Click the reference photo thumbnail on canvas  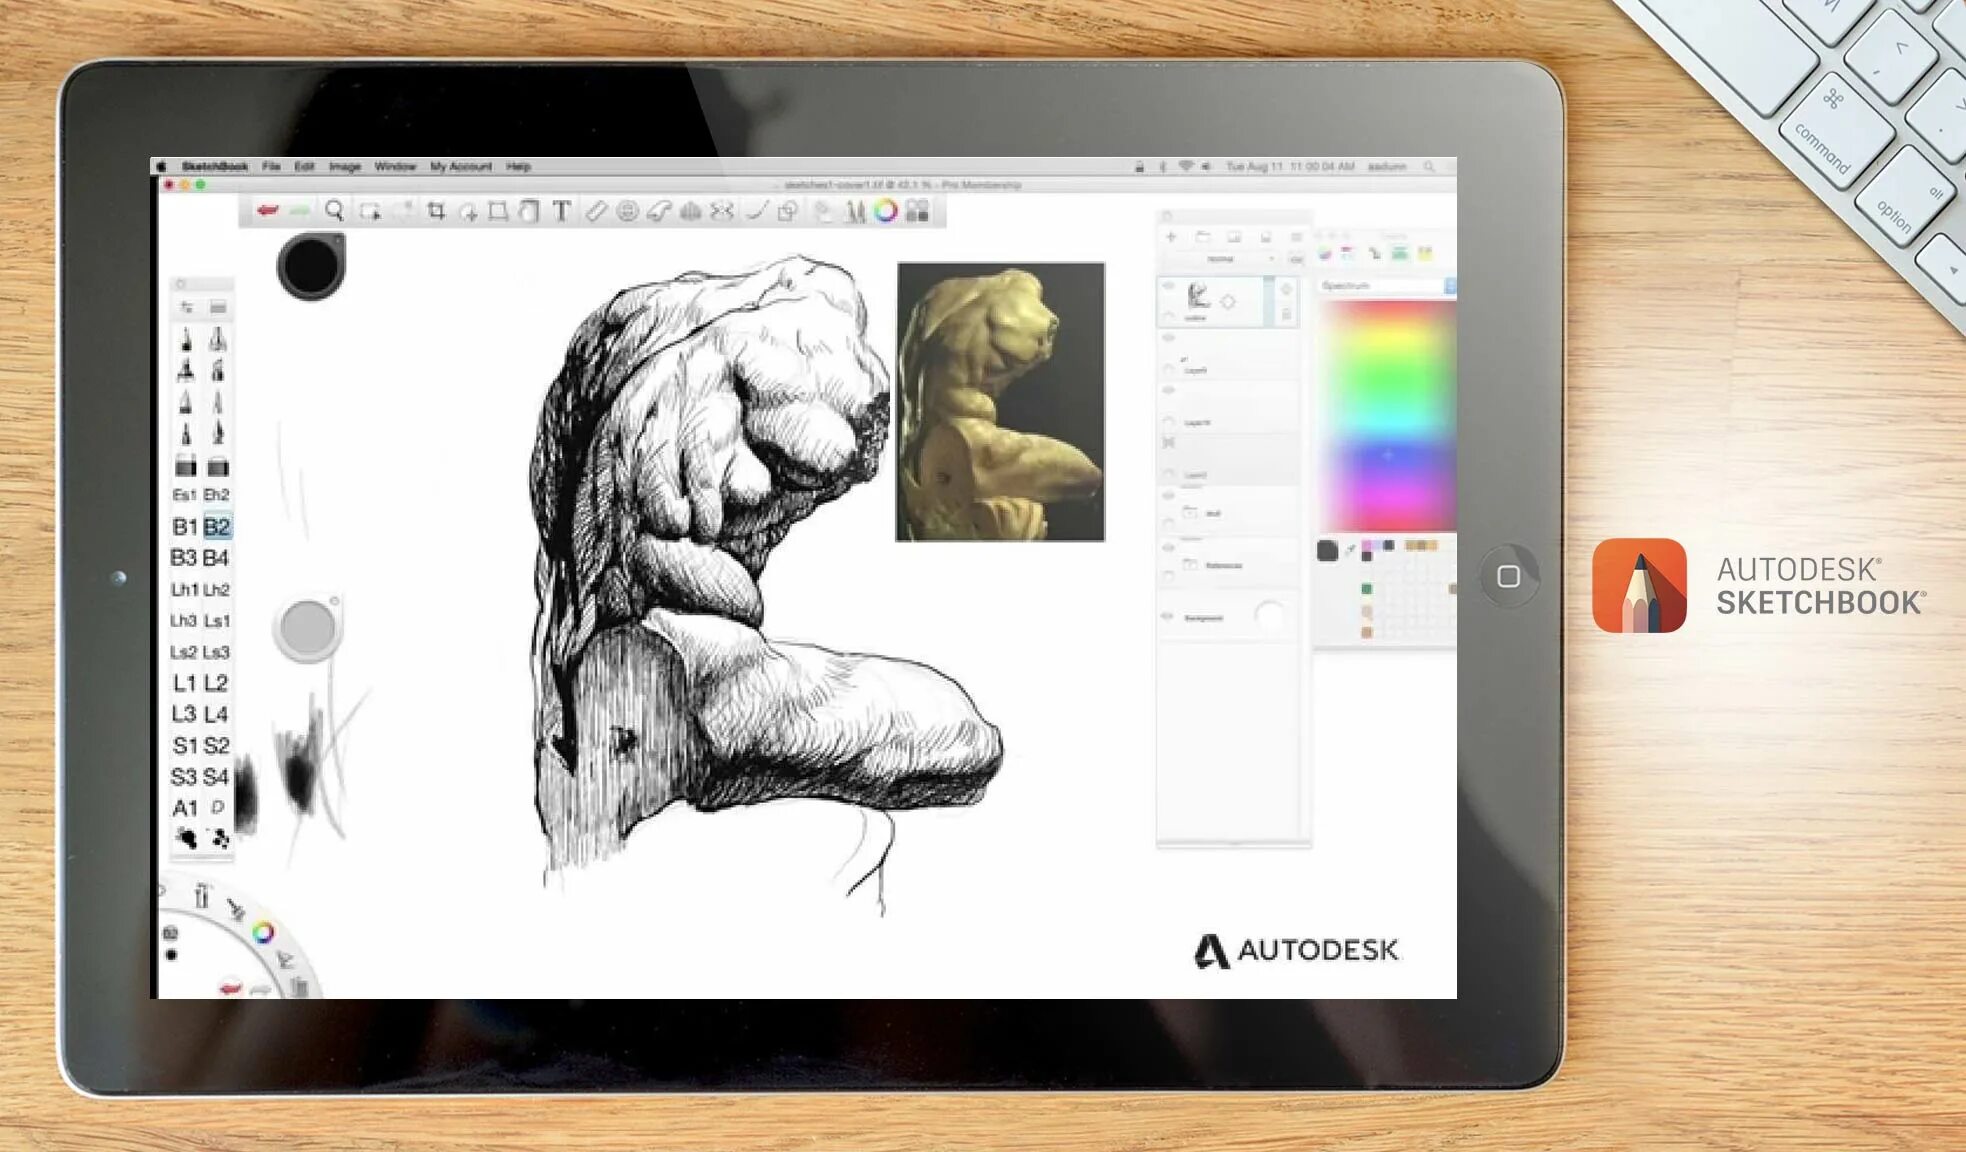tap(1000, 402)
